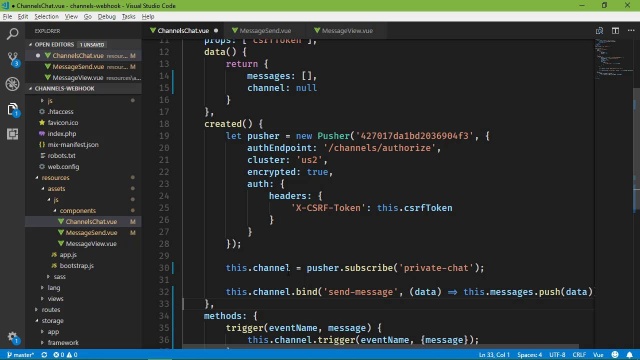Change the Spaces: 4 indentation setting

click(529, 355)
